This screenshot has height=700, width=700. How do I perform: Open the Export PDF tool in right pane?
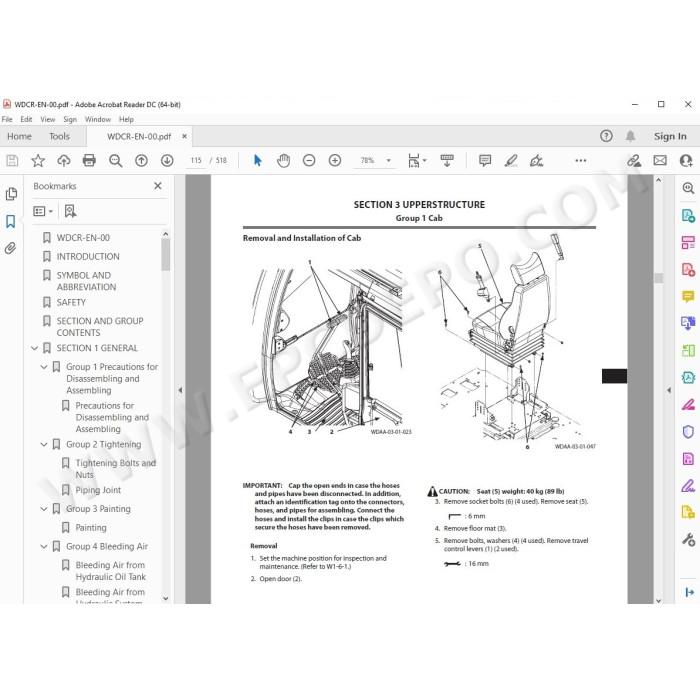coord(688,216)
